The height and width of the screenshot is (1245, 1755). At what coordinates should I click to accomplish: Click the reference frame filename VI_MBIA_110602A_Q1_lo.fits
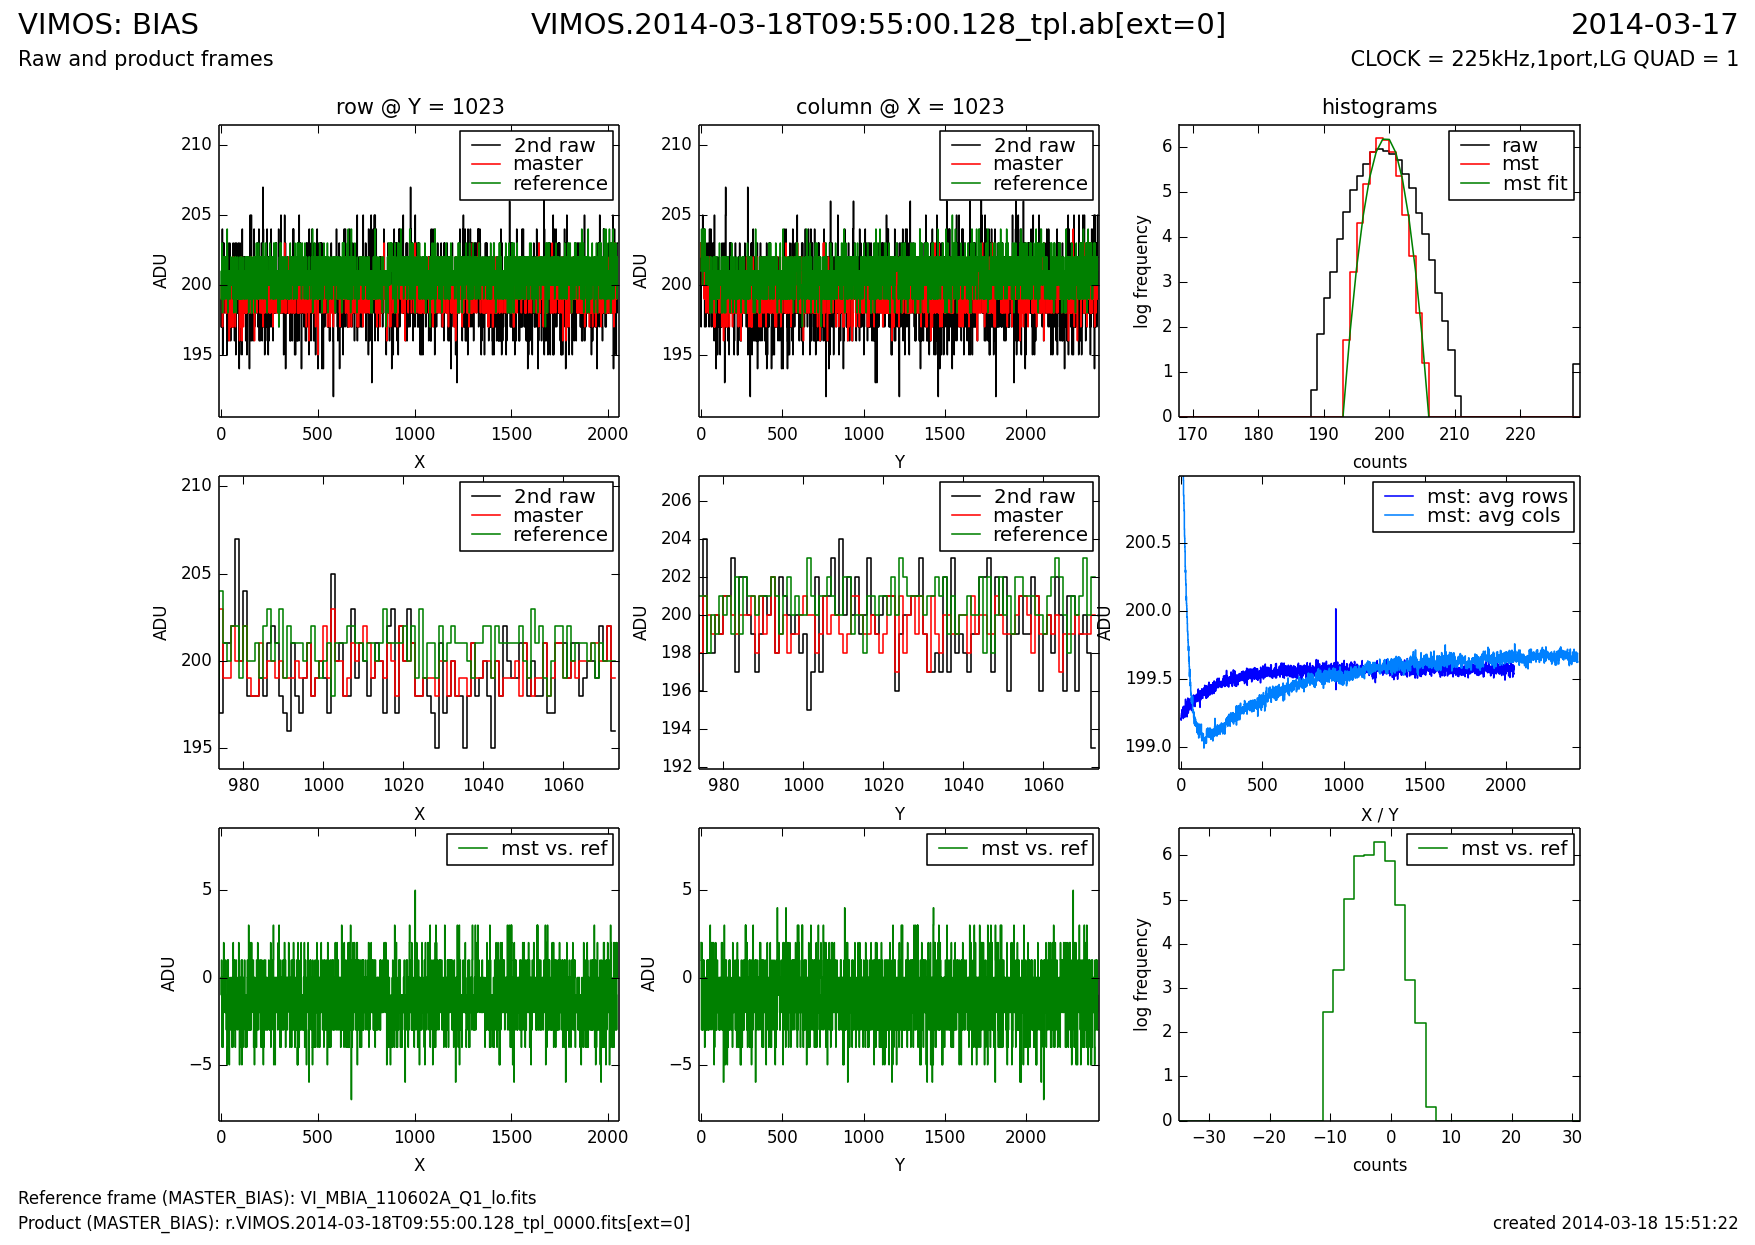pyautogui.click(x=425, y=1198)
